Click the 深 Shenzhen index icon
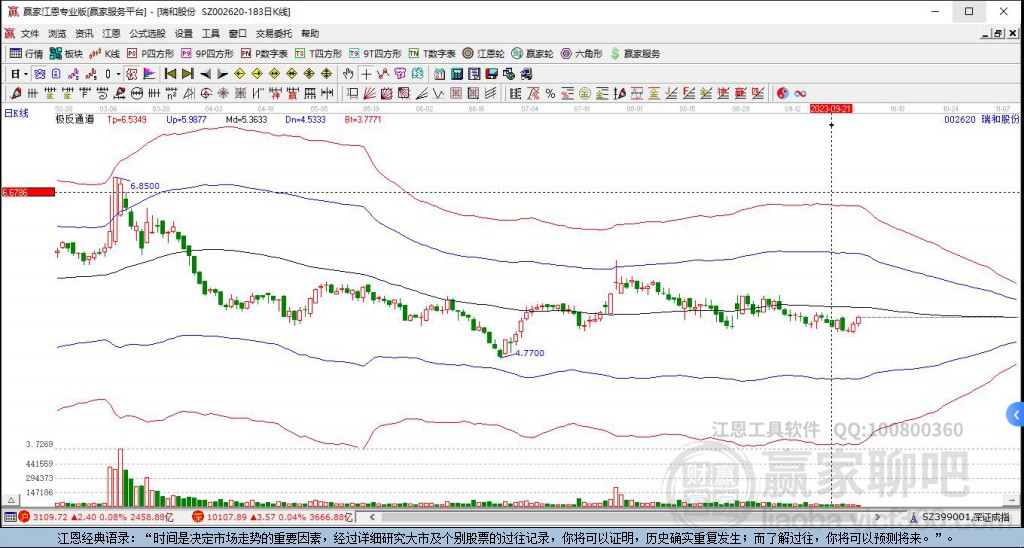Screen dimensions: 1024x548 pos(198,517)
